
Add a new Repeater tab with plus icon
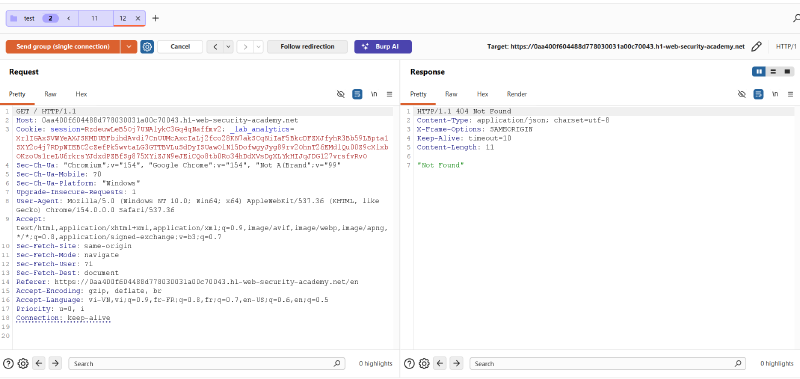(x=156, y=18)
